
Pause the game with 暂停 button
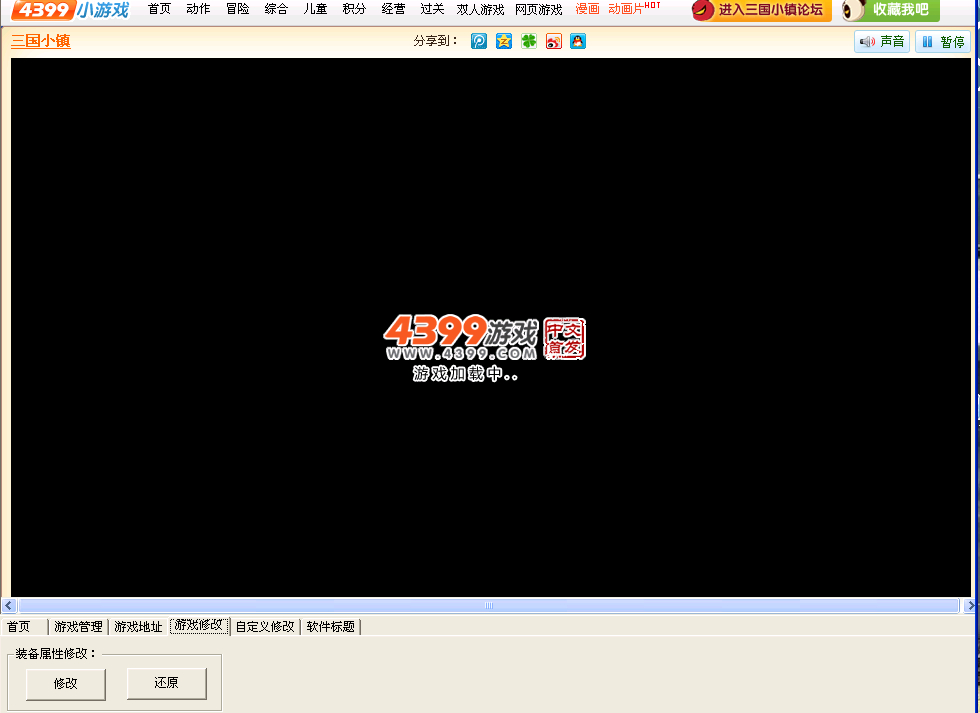coord(943,42)
